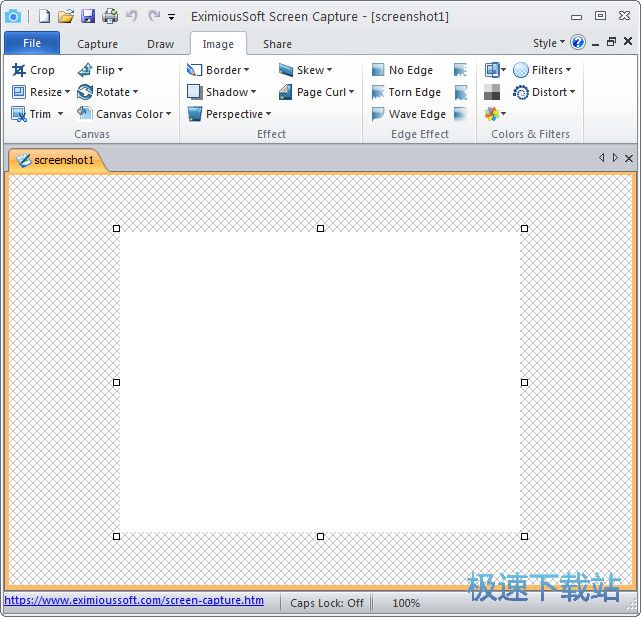641x617 pixels.
Task: Open the Draw ribbon tab
Action: click(160, 44)
